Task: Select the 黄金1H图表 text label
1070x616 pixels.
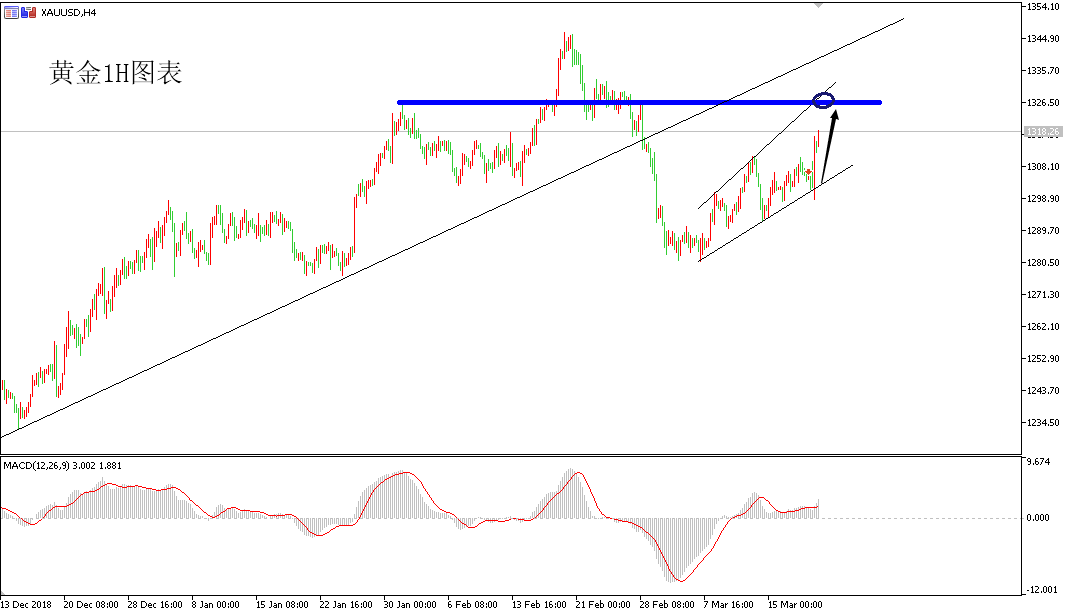Action: [x=115, y=73]
